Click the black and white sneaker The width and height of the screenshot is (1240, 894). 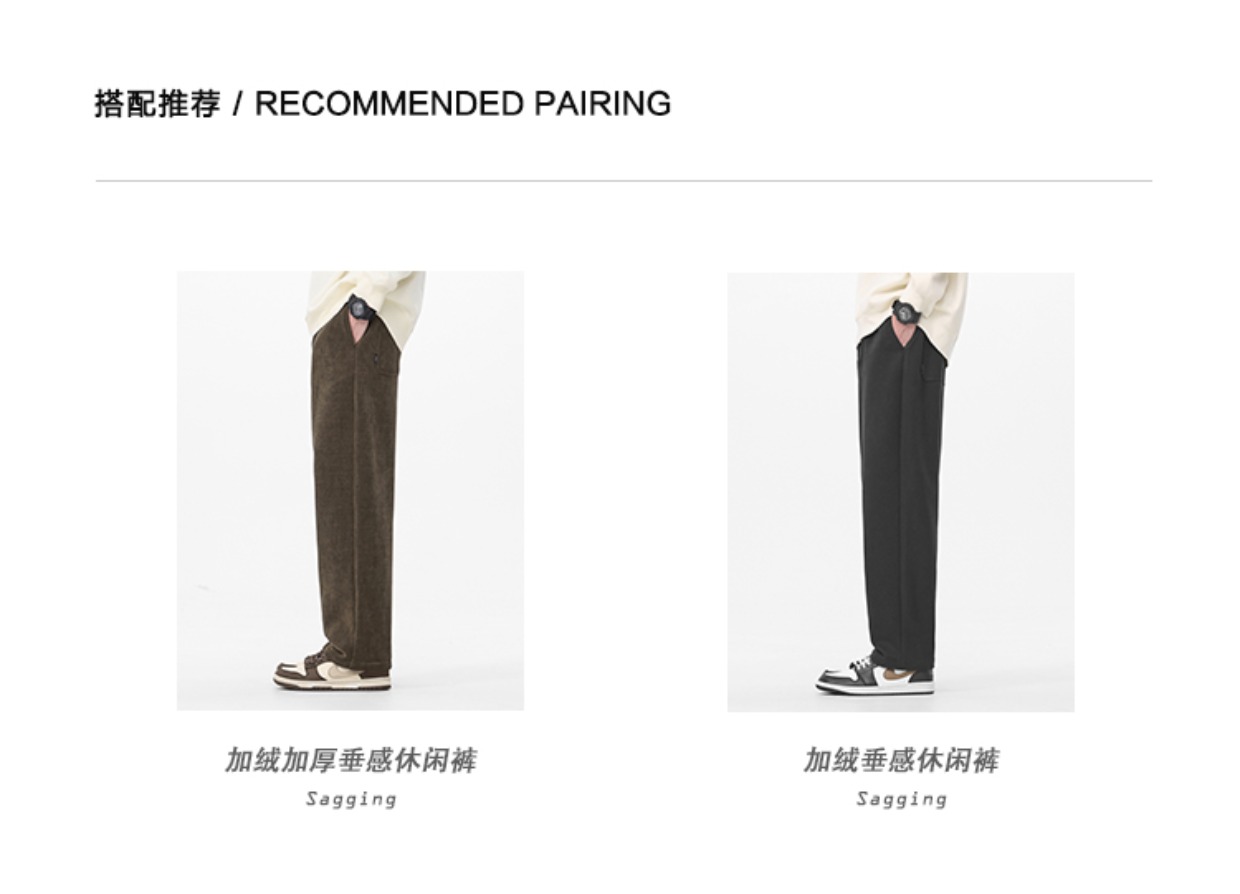pyautogui.click(x=874, y=677)
